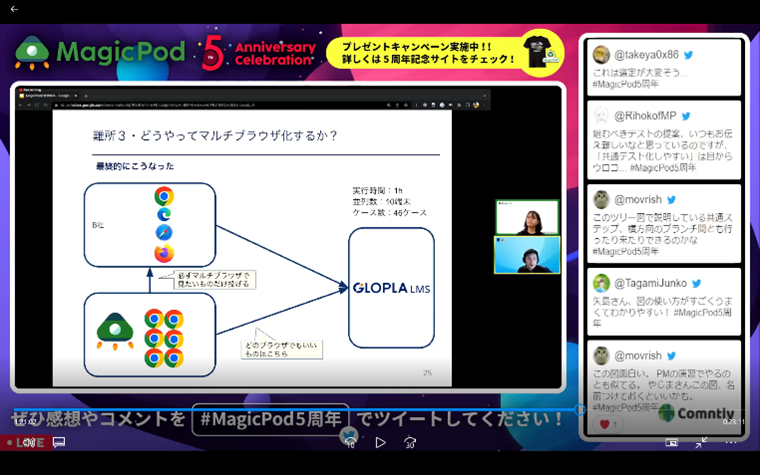The width and height of the screenshot is (760, 475).
Task: Click the recorded browser tab in slide window
Action: [48, 96]
